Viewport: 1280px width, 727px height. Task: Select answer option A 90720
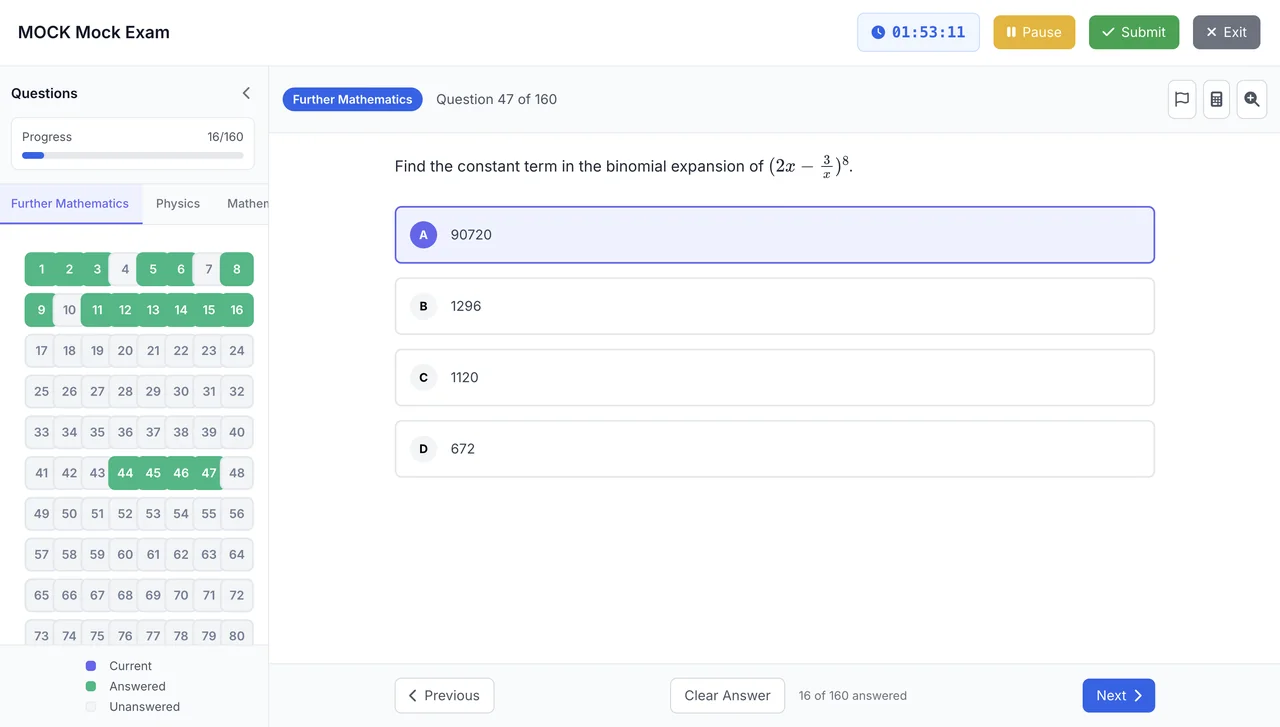[x=775, y=235]
